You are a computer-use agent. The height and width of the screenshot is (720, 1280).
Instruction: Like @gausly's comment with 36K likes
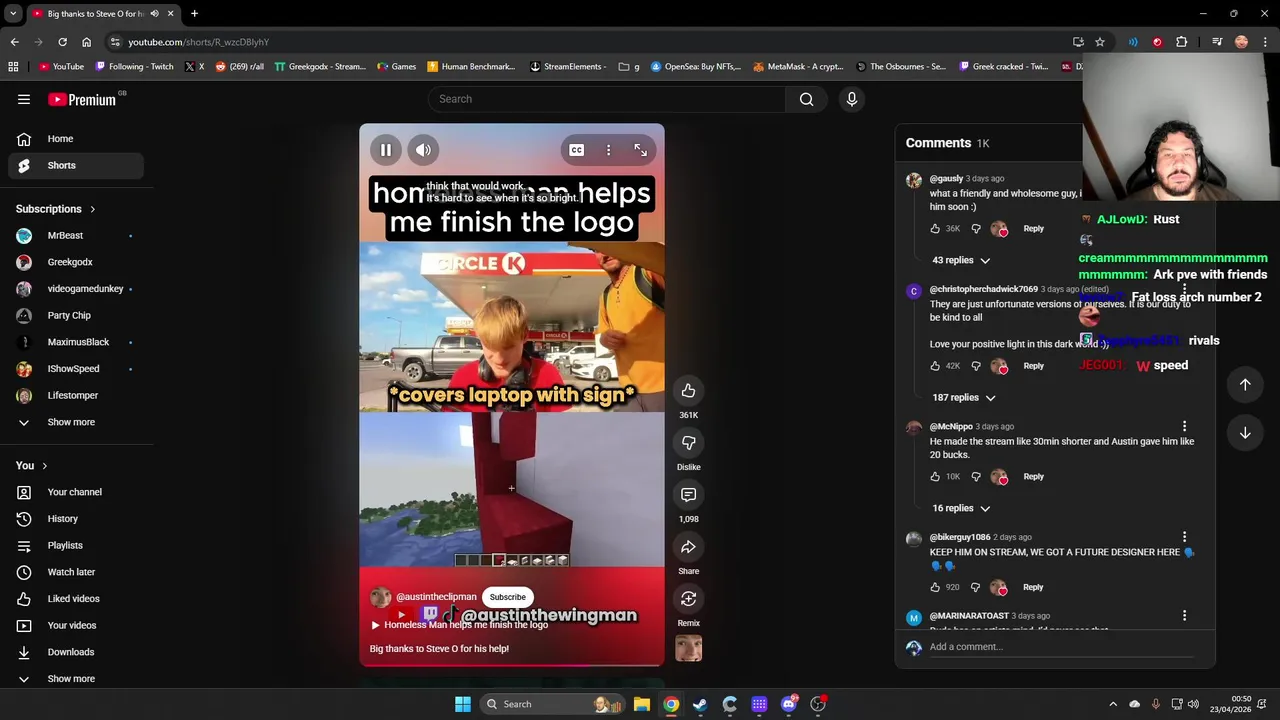(935, 229)
